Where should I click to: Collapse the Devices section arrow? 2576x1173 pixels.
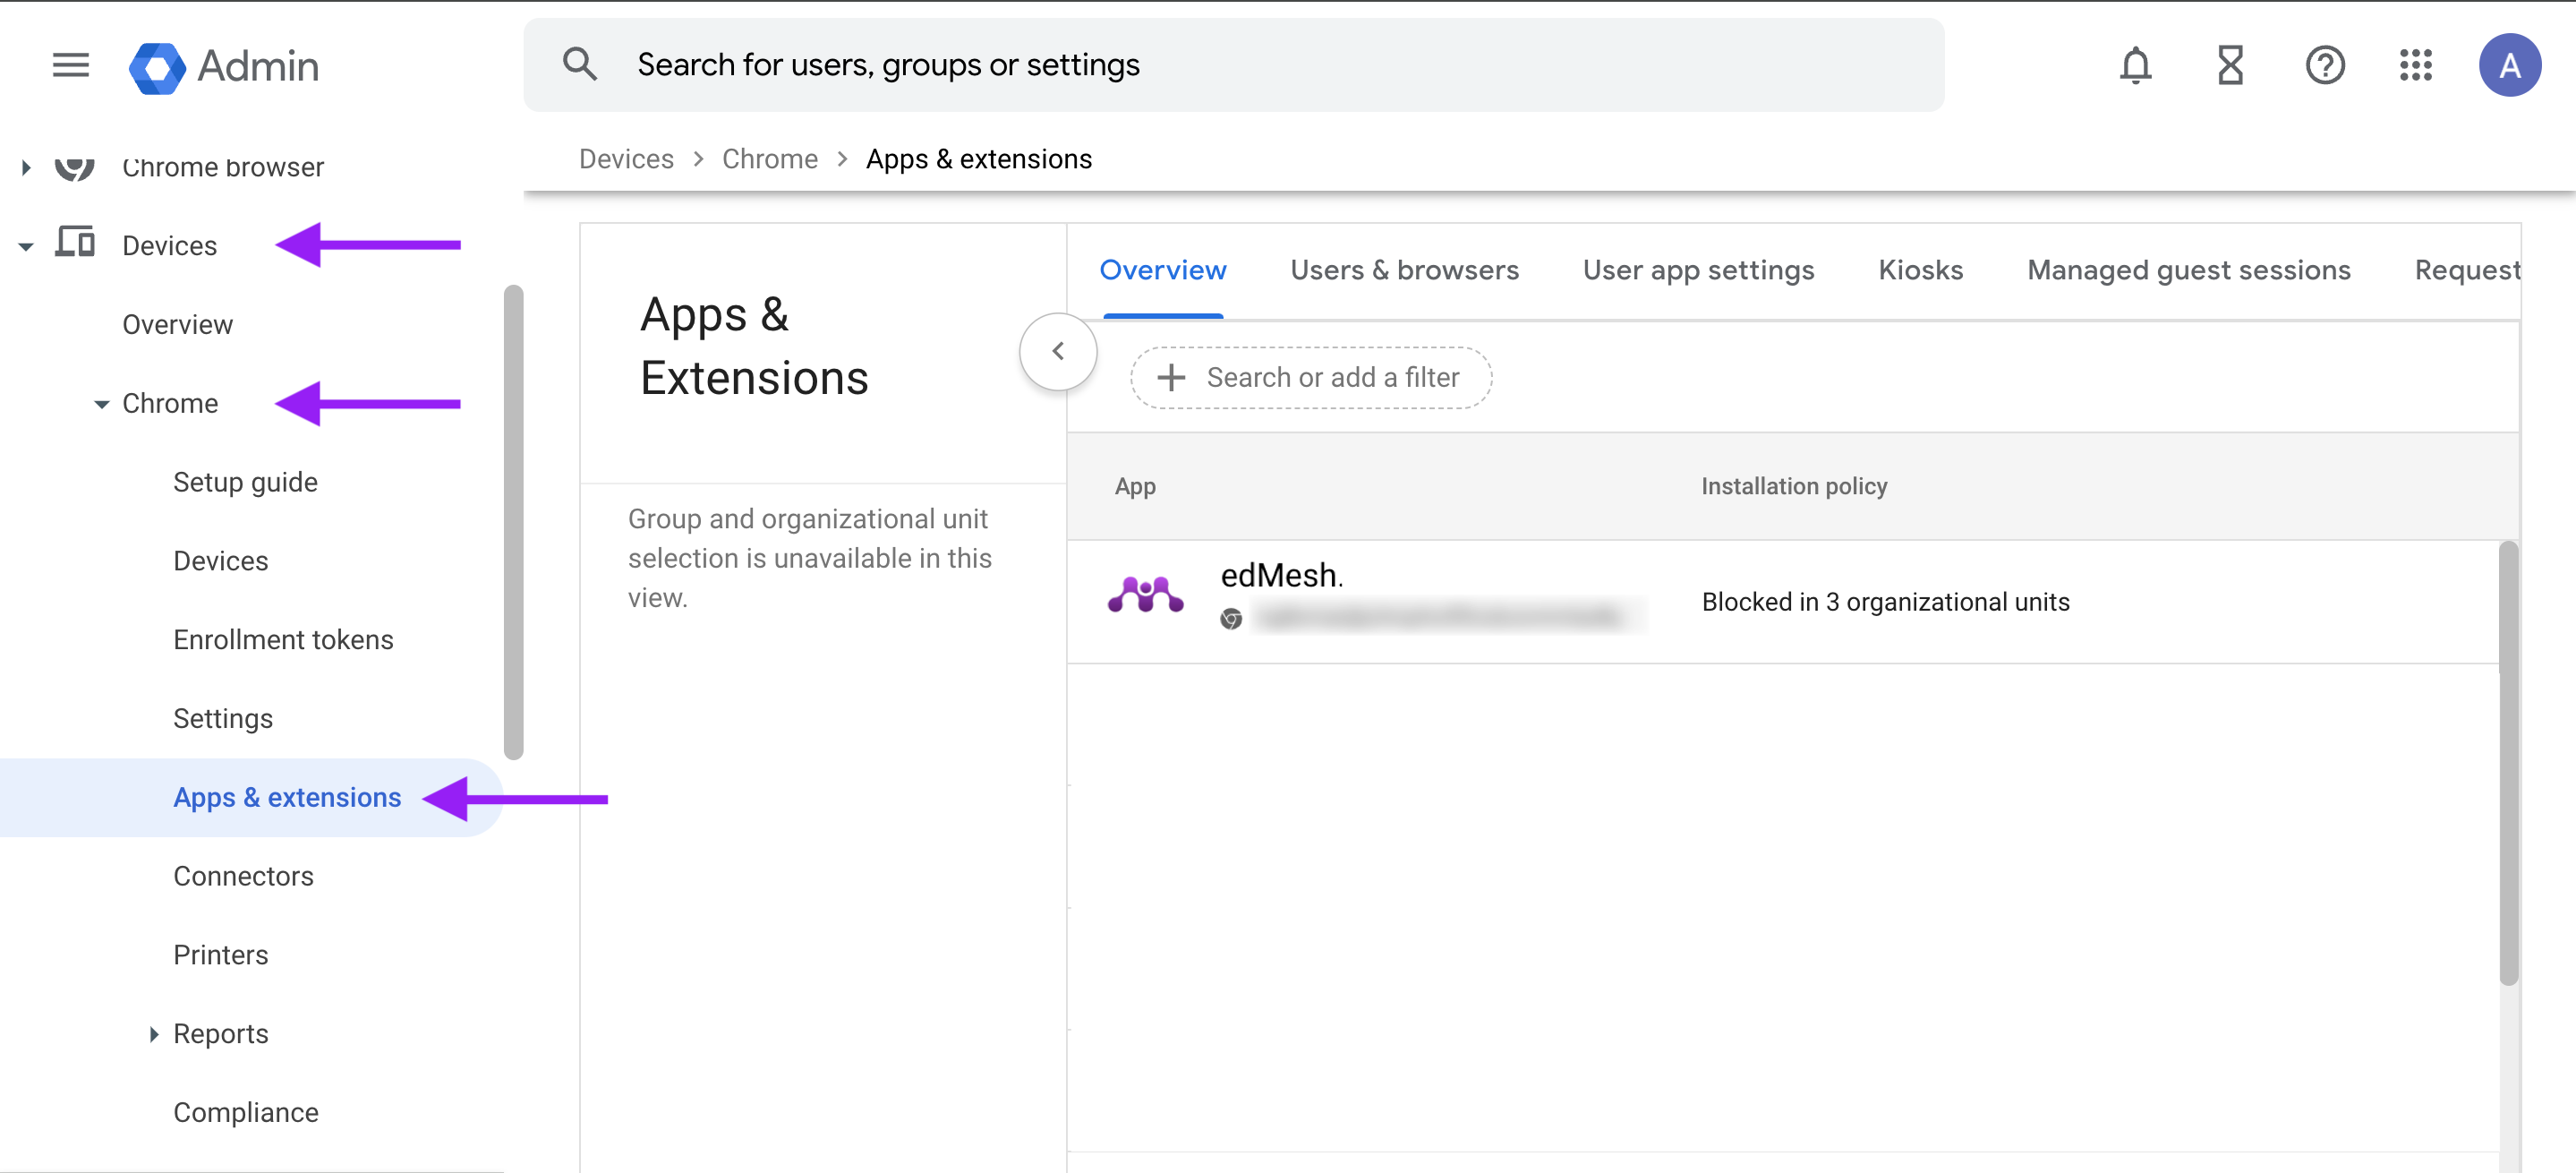coord(26,246)
